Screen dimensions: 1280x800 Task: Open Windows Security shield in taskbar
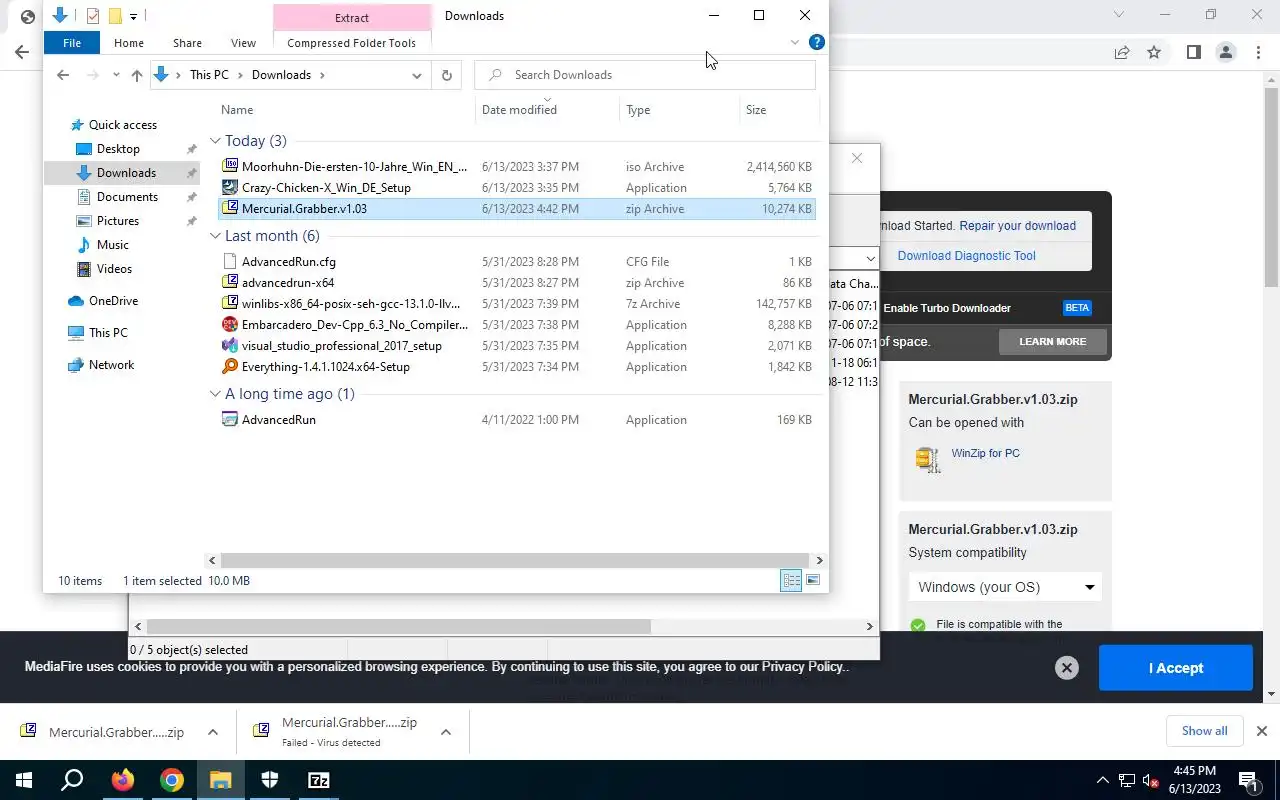270,780
